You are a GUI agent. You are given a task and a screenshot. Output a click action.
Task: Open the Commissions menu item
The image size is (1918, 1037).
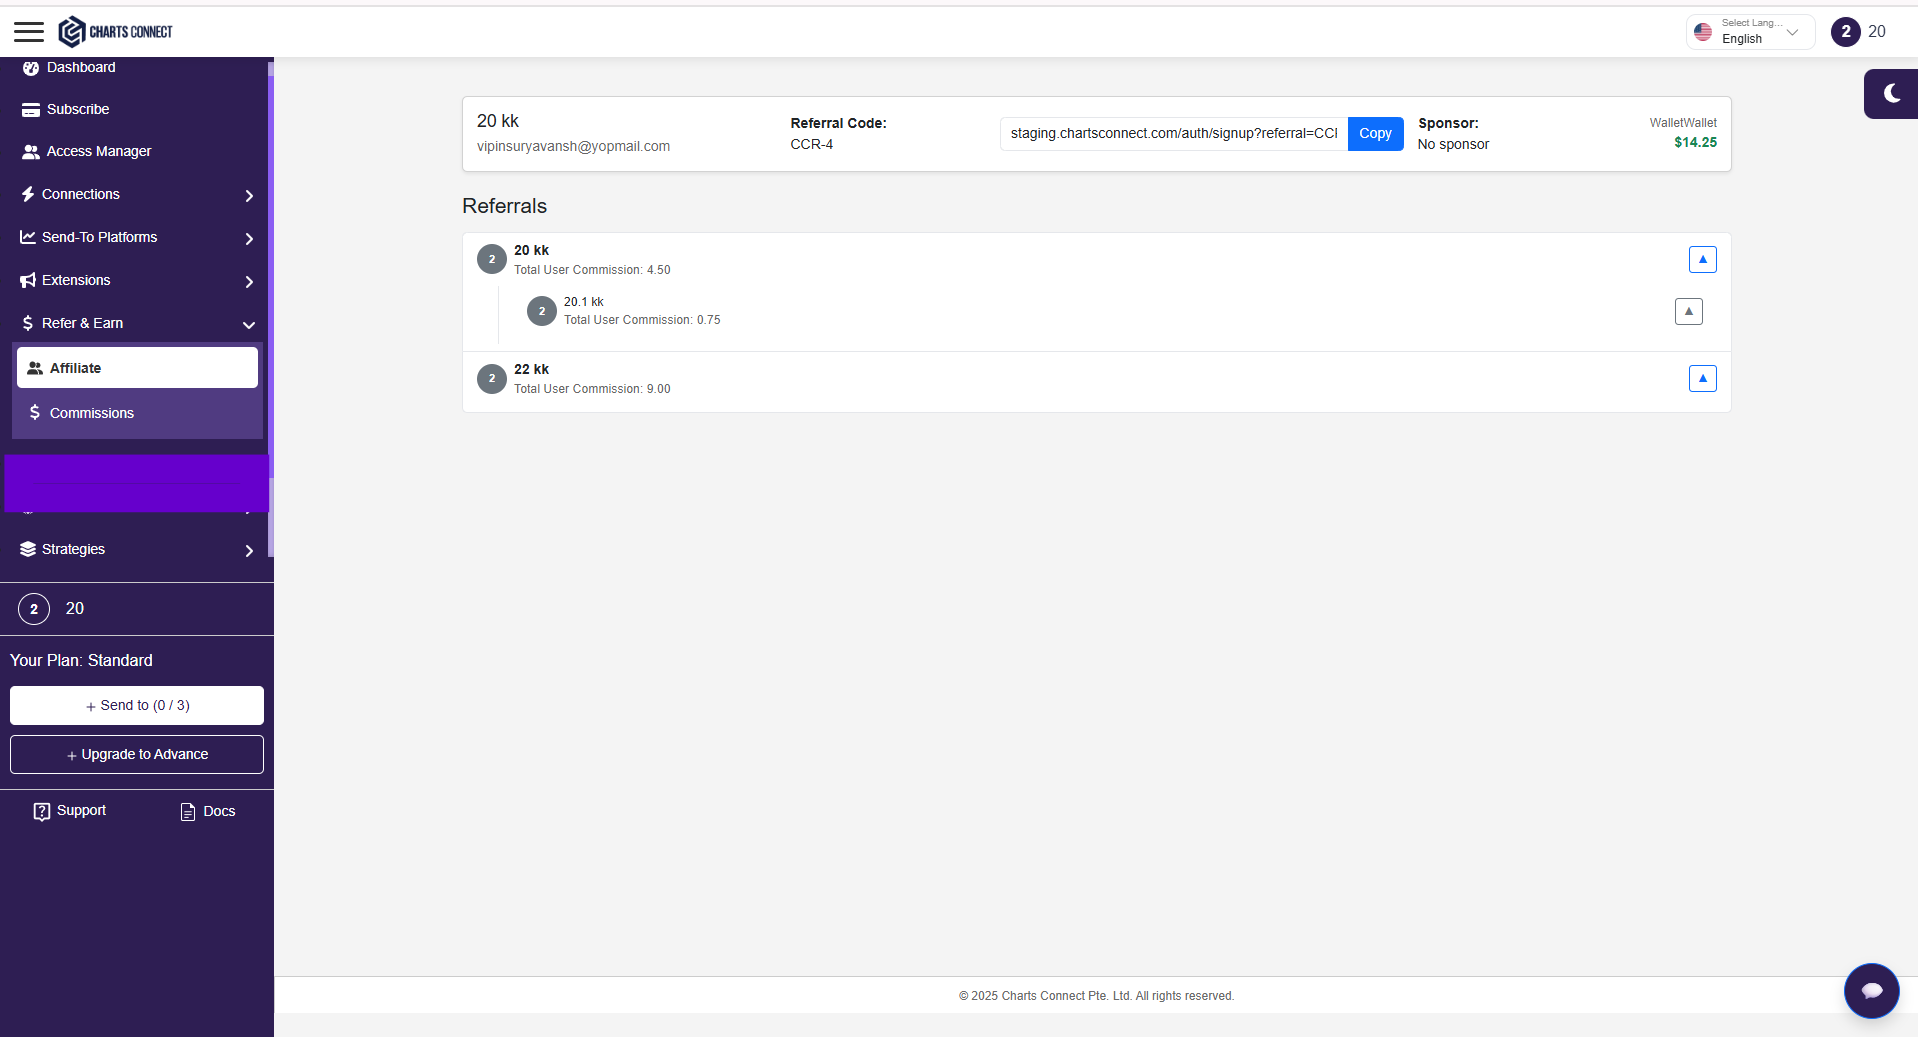click(x=91, y=413)
